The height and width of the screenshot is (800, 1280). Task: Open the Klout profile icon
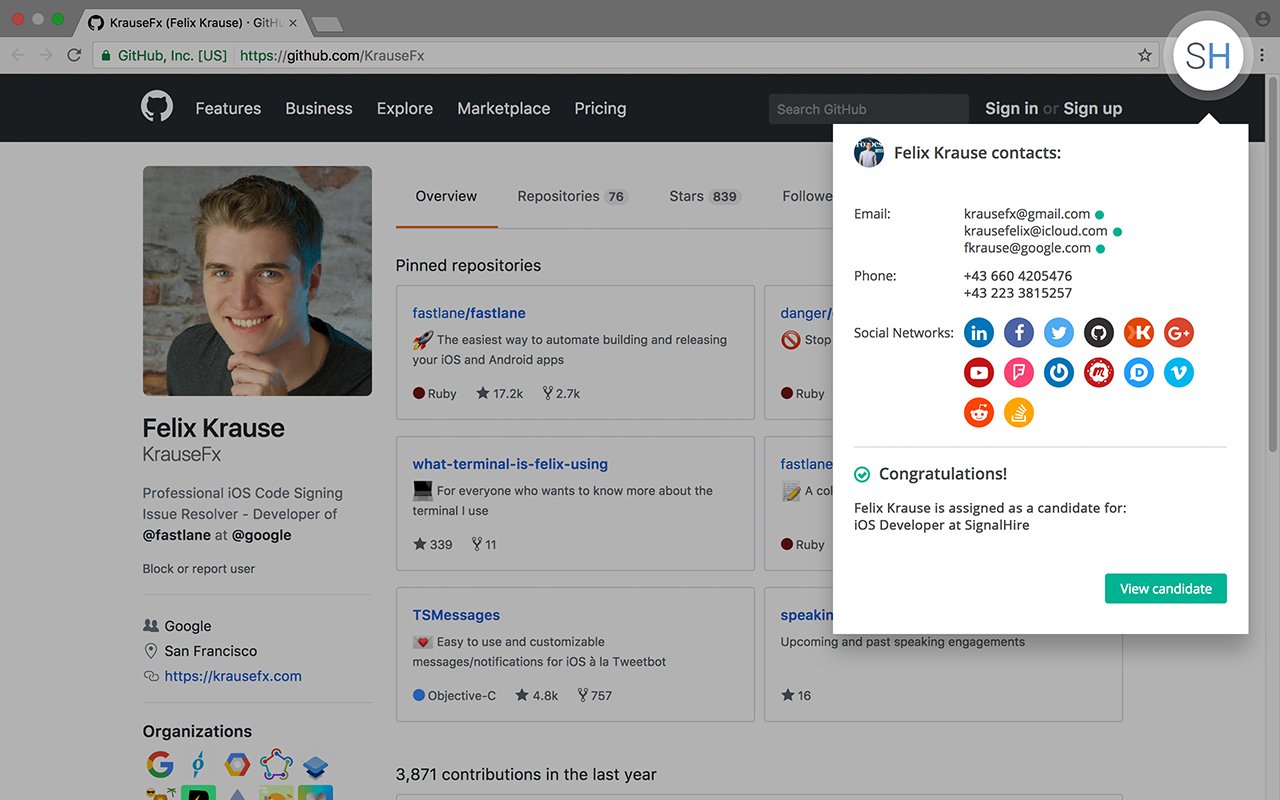click(x=1139, y=333)
